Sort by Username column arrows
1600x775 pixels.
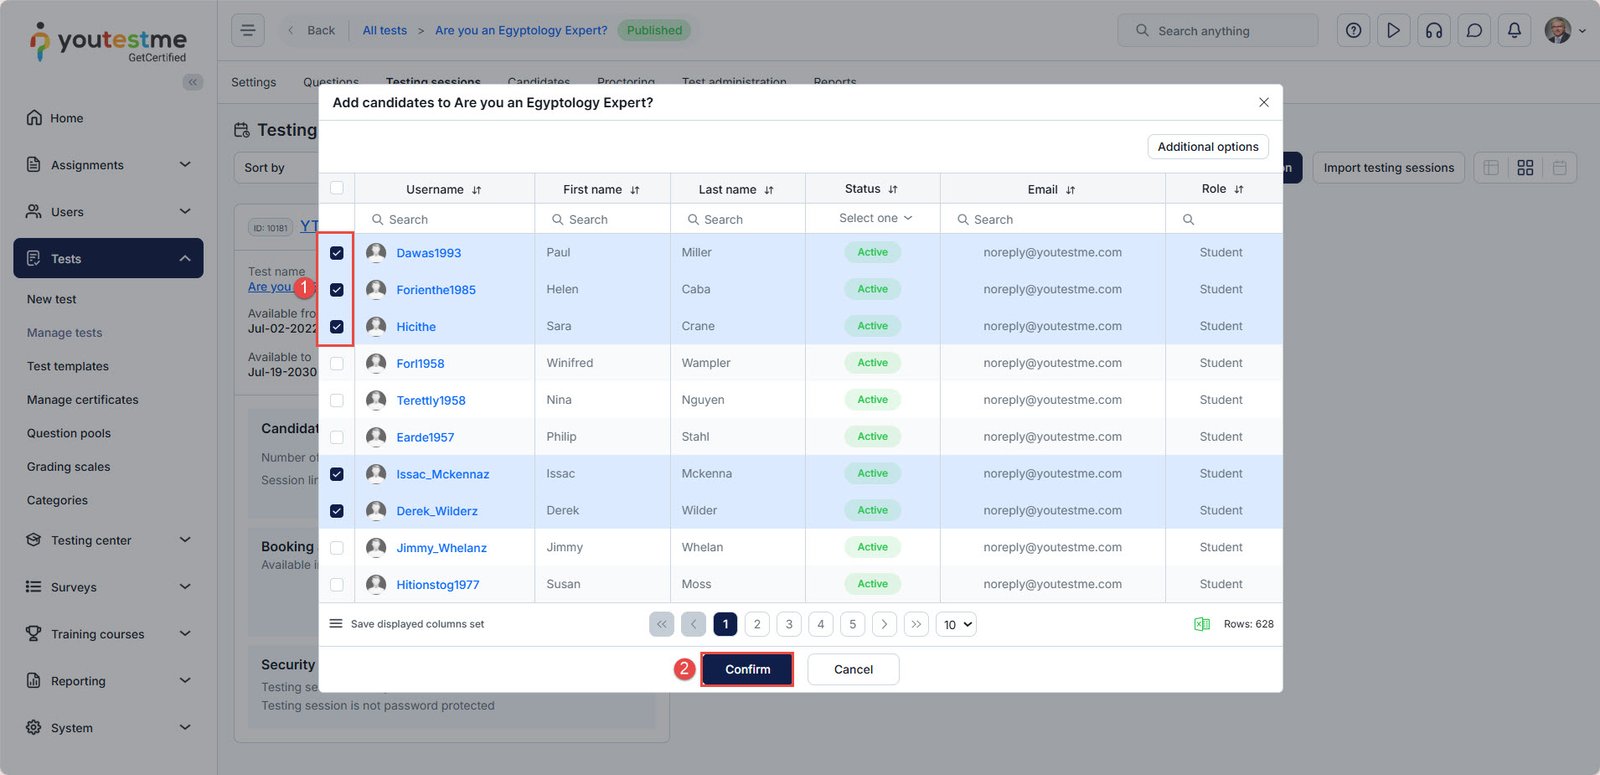tap(477, 190)
